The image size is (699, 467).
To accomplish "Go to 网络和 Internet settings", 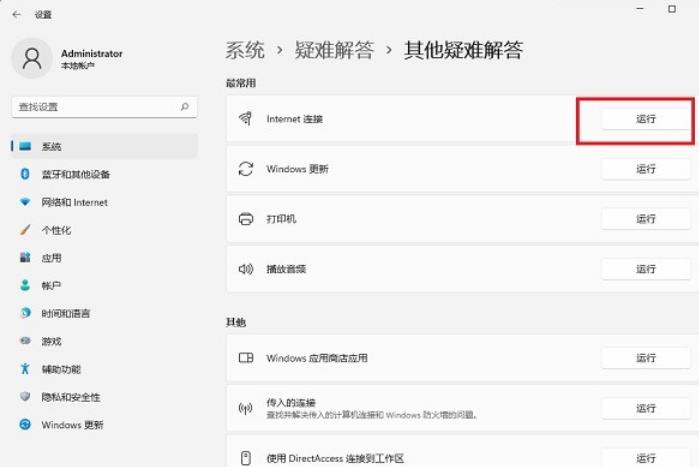I will (104, 202).
